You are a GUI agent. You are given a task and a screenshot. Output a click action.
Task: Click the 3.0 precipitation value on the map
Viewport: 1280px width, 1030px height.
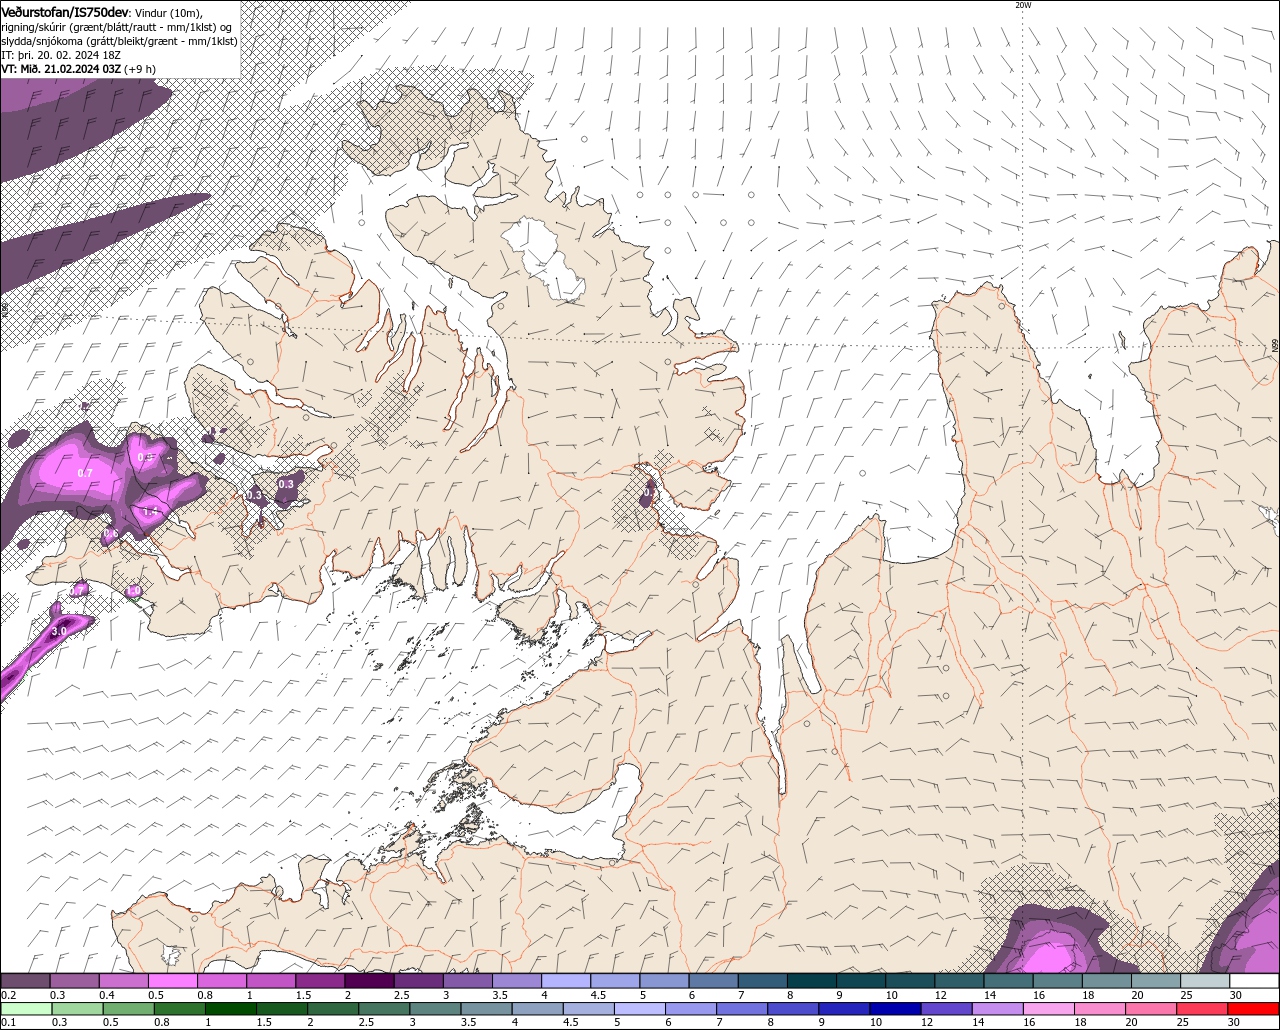point(59,631)
